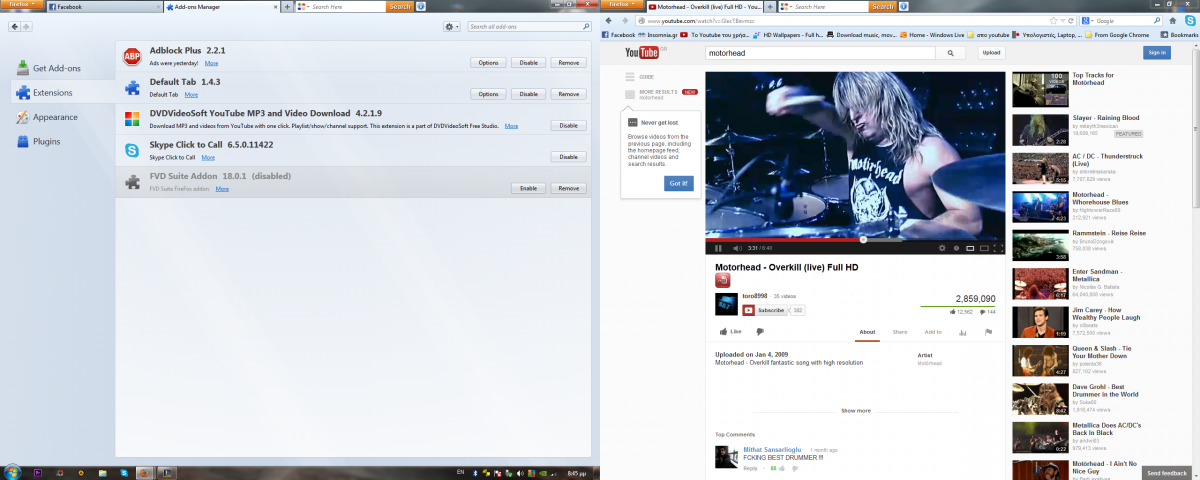Open the YouTube Guide menu icon
Viewport: 1200px width, 480px height.
pyautogui.click(x=630, y=76)
